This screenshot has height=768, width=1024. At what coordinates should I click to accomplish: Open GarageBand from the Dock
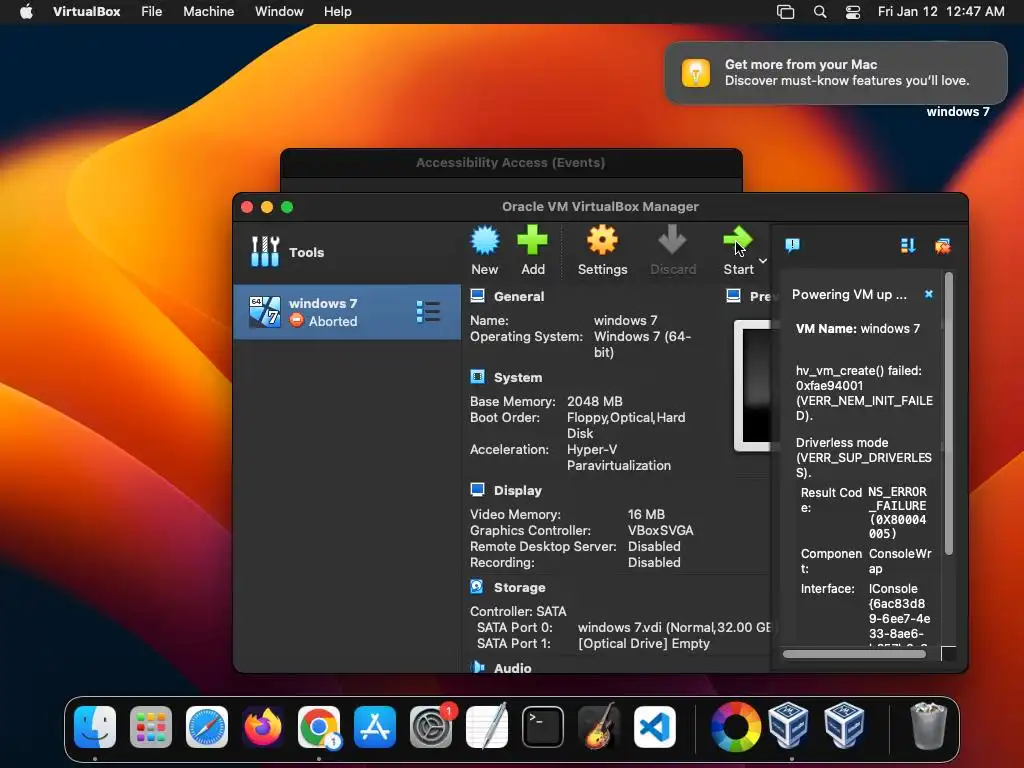pos(599,726)
